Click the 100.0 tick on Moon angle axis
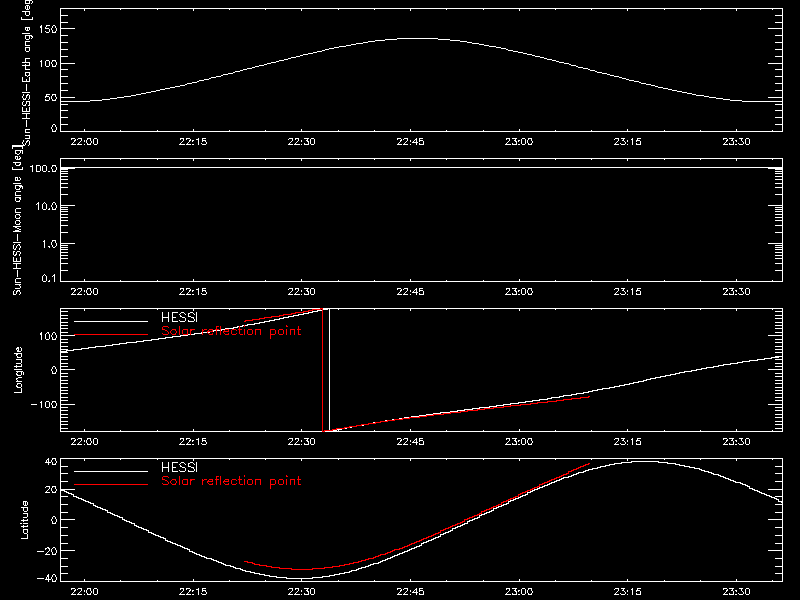The height and width of the screenshot is (600, 800). tap(43, 168)
